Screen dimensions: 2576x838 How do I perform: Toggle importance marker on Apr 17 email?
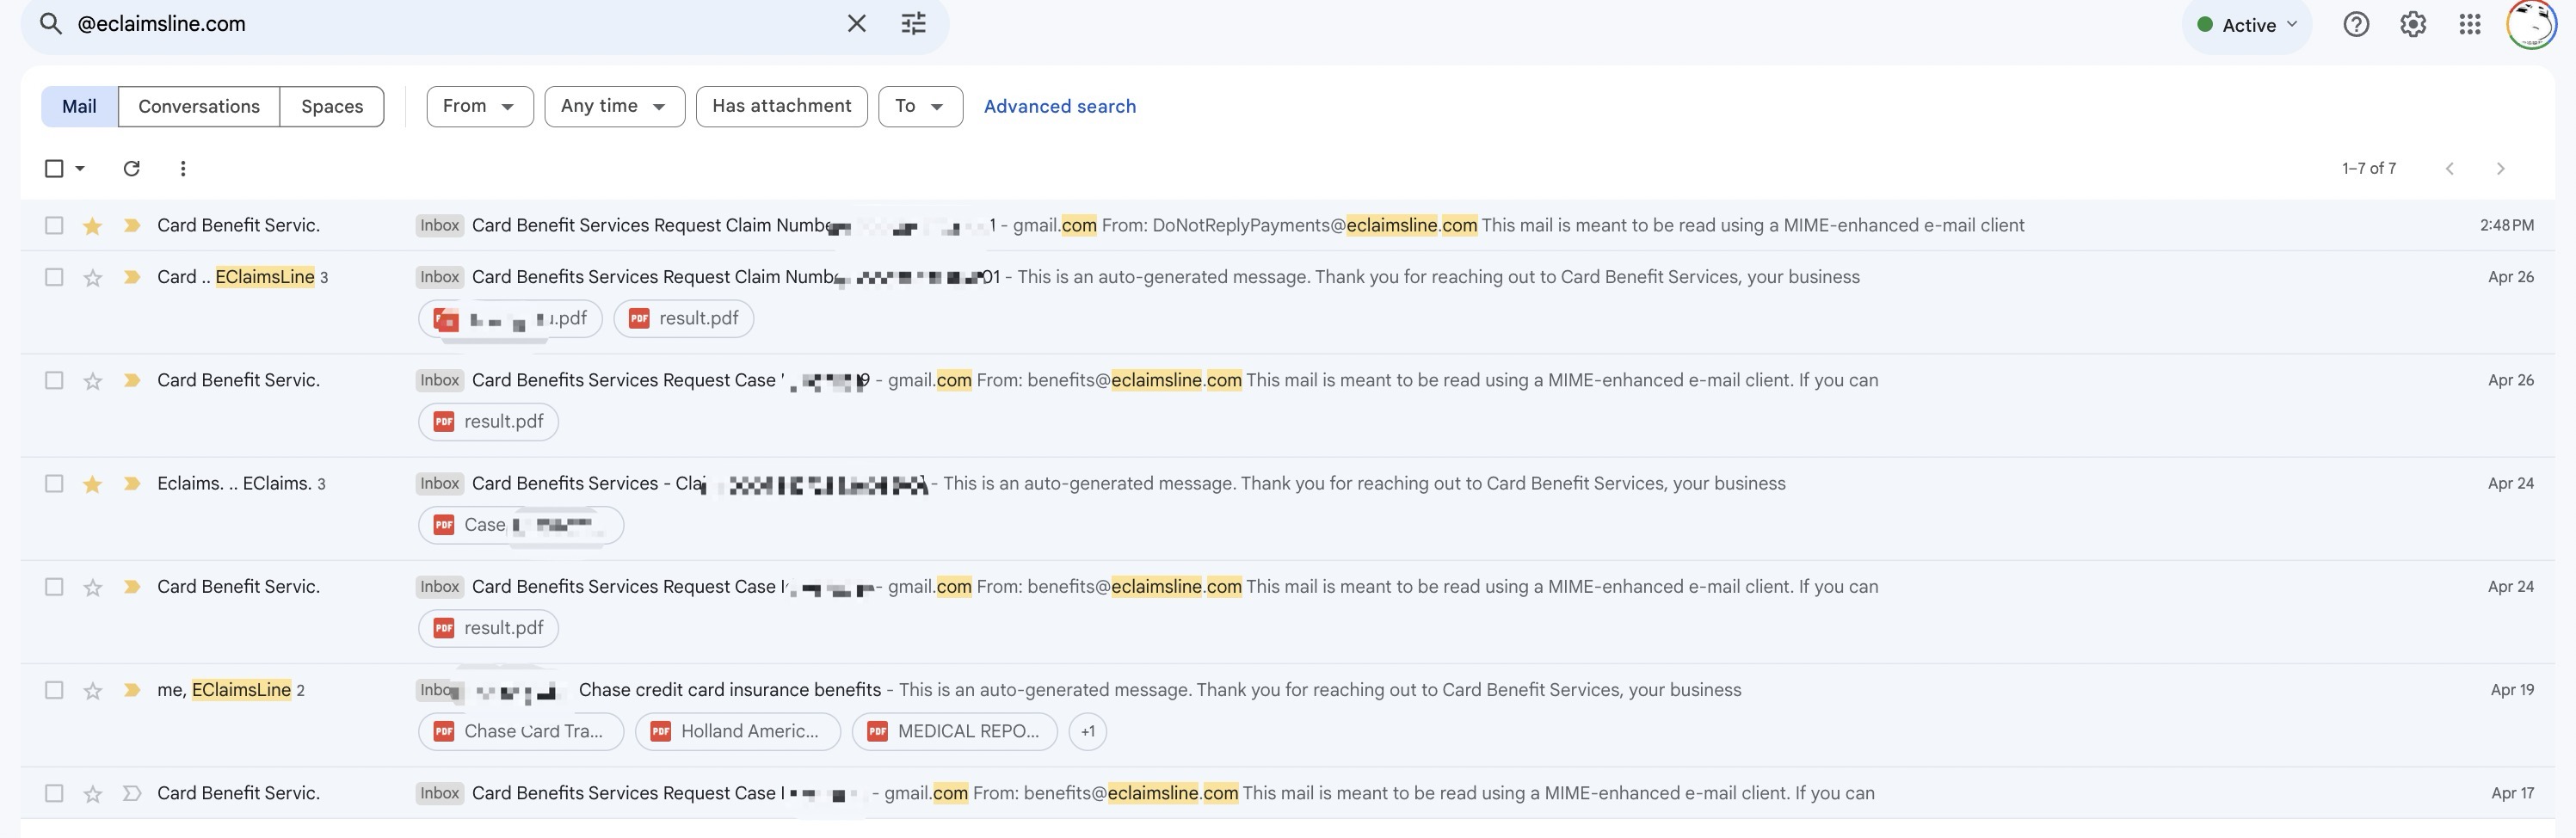click(131, 793)
